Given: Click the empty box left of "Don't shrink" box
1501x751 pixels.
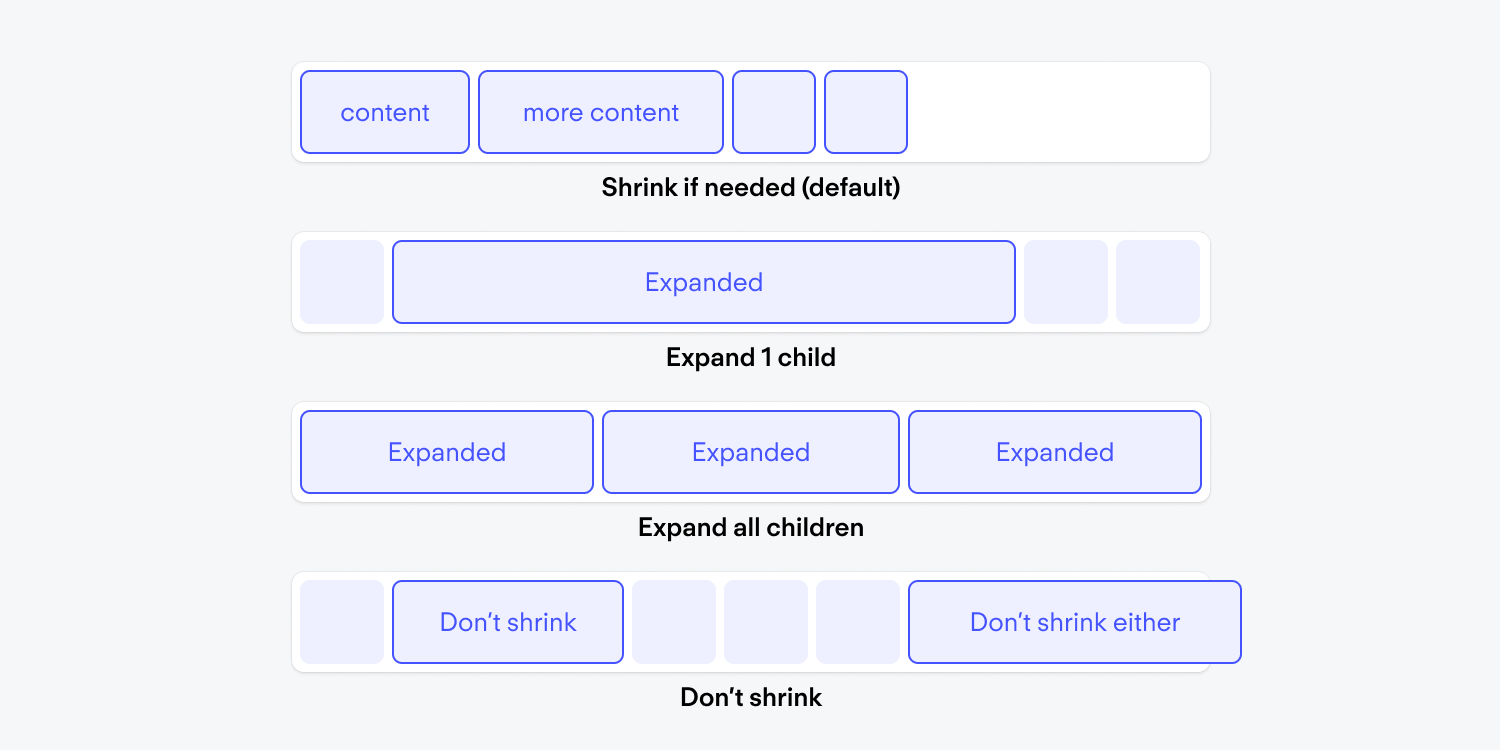Looking at the screenshot, I should point(342,622).
